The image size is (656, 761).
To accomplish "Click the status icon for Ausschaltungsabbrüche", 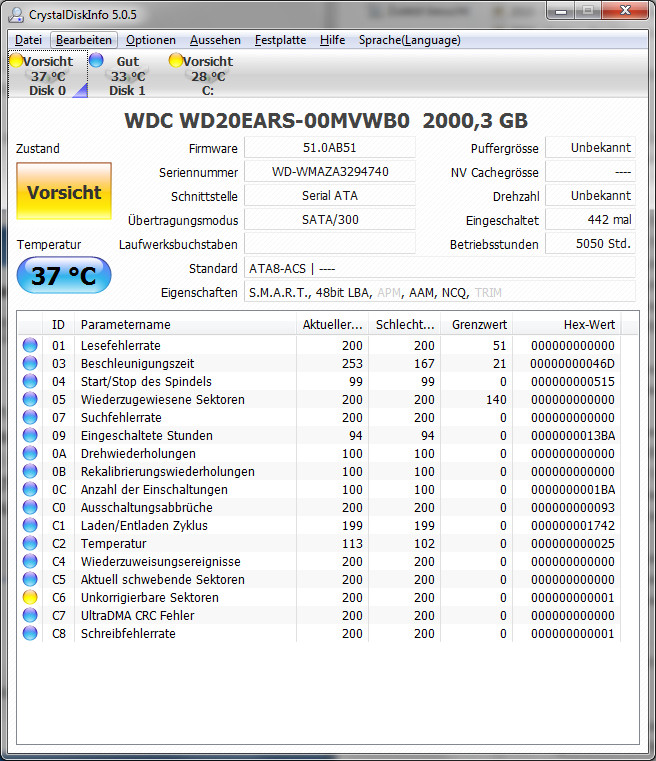I will coord(30,507).
